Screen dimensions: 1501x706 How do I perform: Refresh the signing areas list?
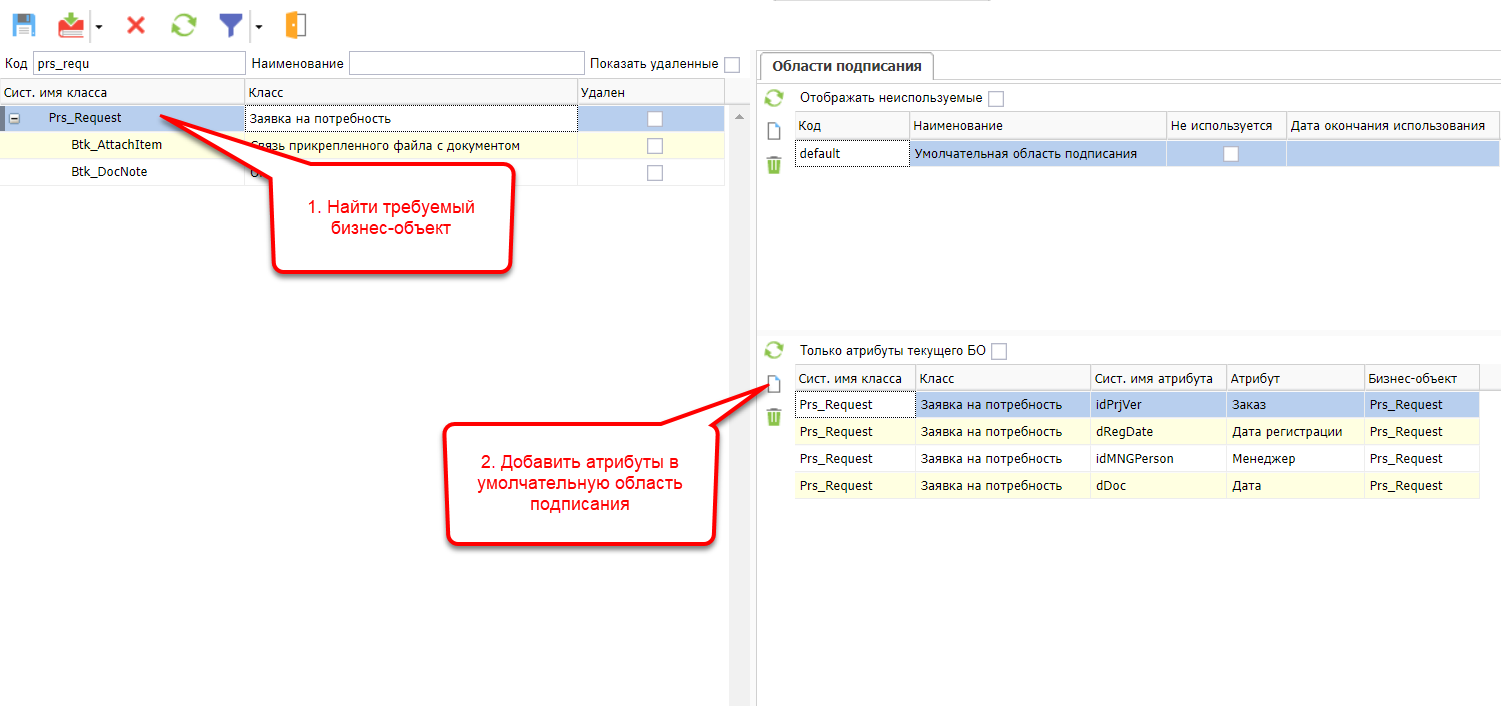(x=774, y=98)
